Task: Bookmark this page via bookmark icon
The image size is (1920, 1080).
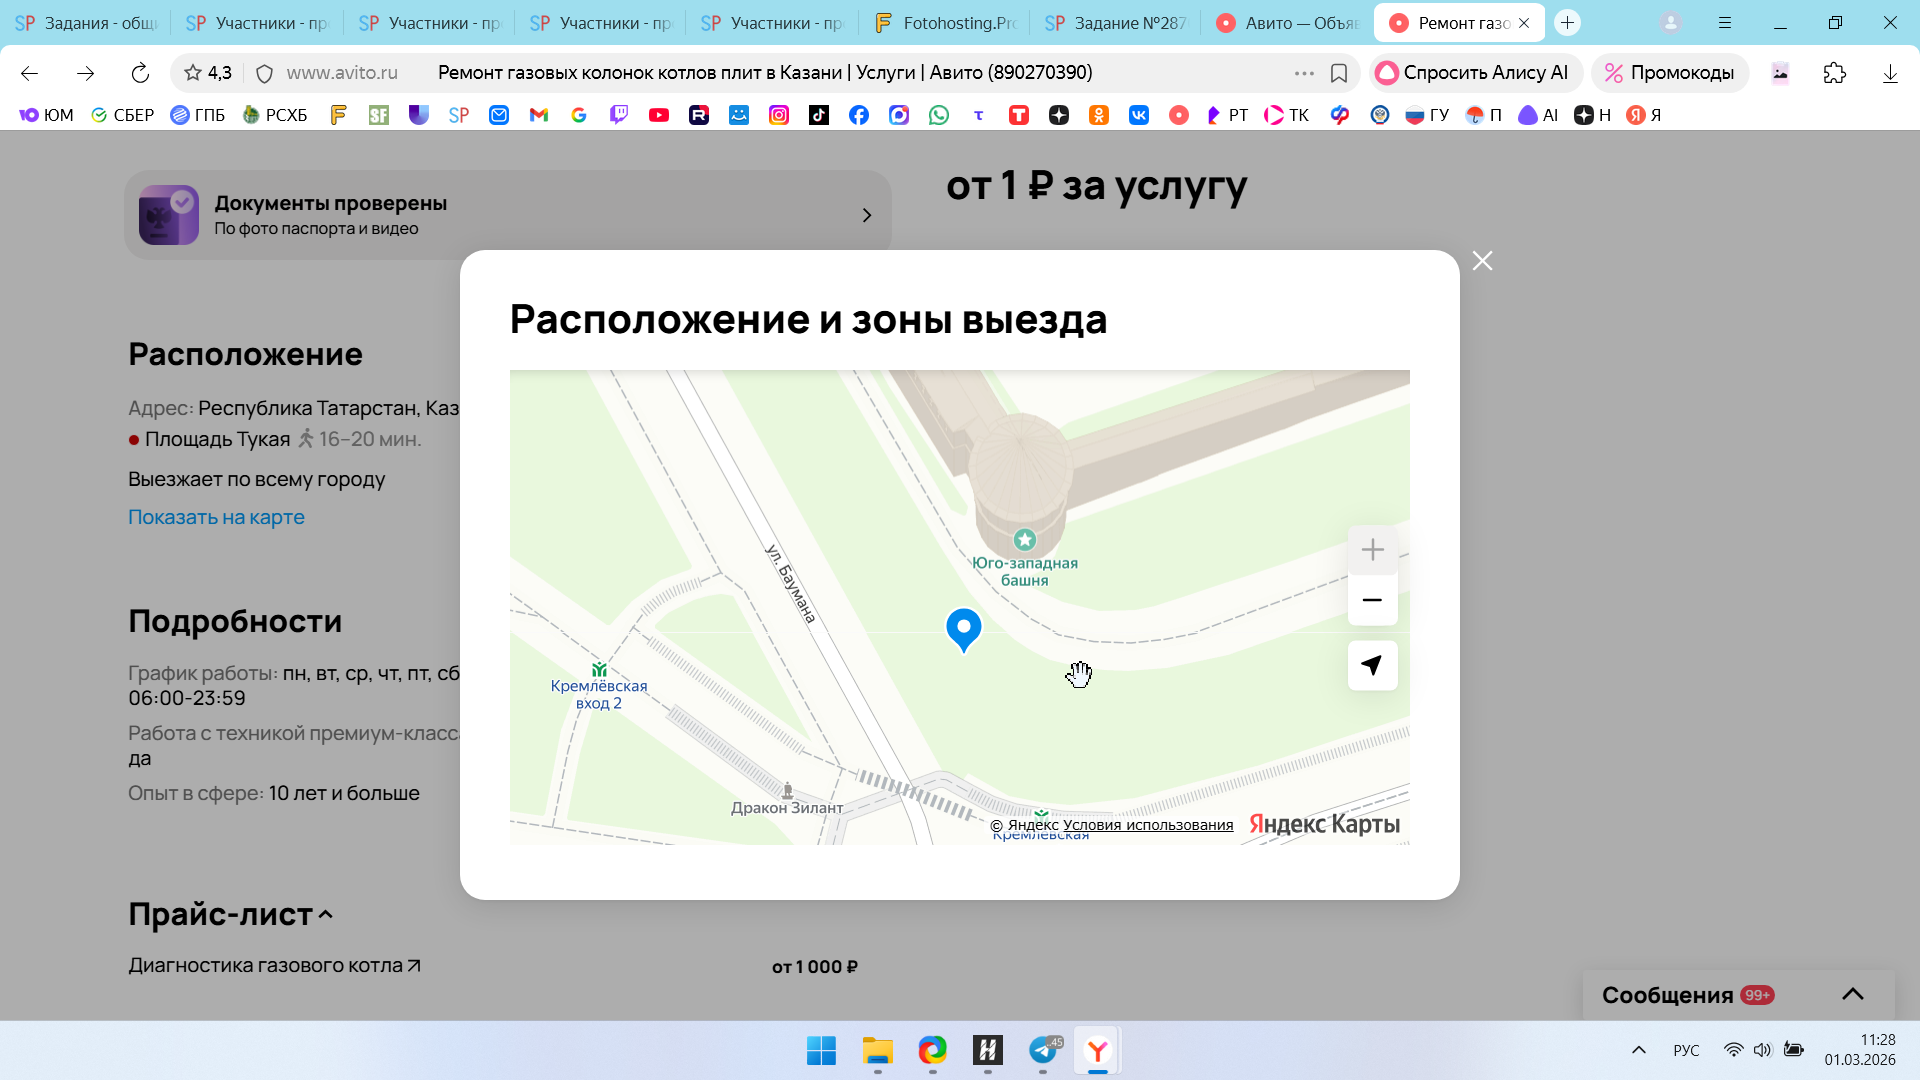Action: click(1339, 73)
